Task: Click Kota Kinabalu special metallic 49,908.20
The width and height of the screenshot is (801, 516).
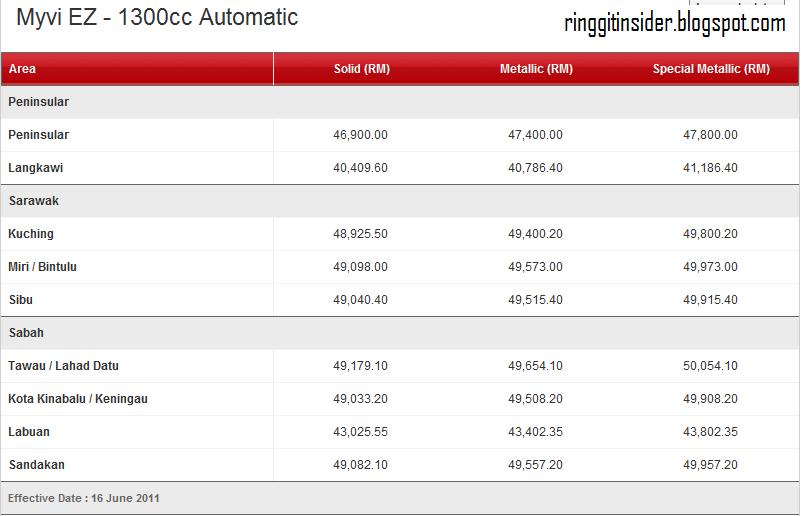Action: point(710,399)
